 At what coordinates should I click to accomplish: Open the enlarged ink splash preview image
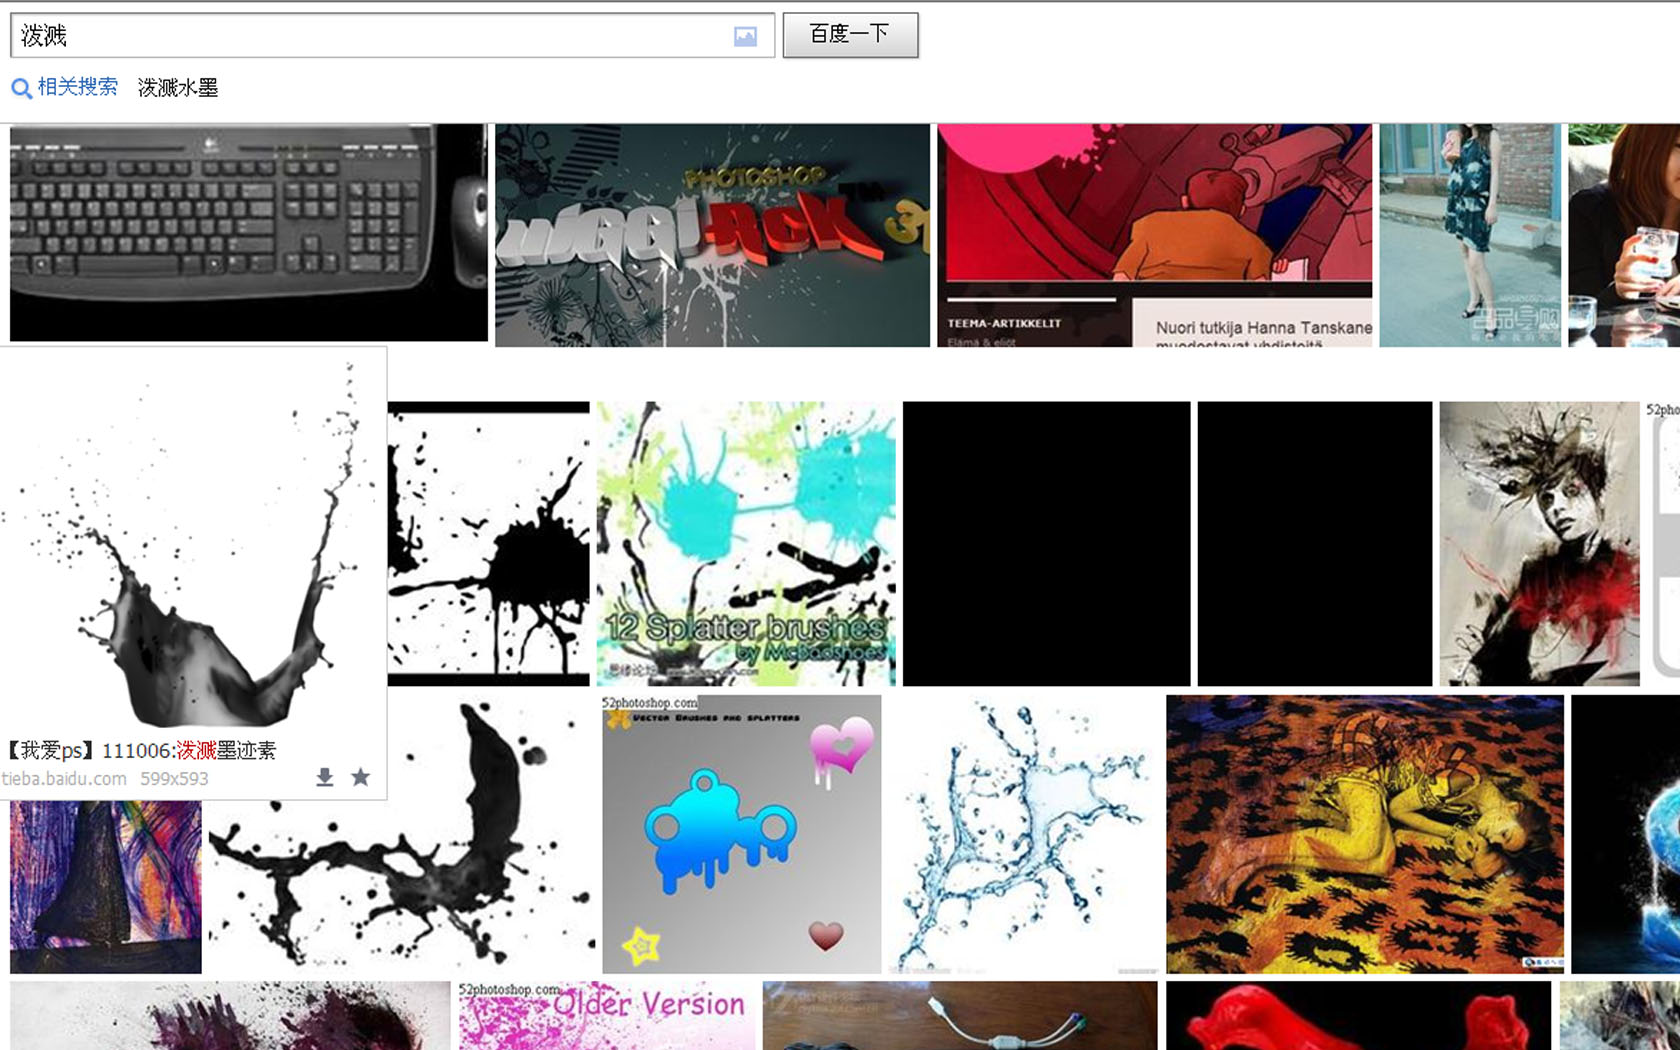tap(192, 541)
